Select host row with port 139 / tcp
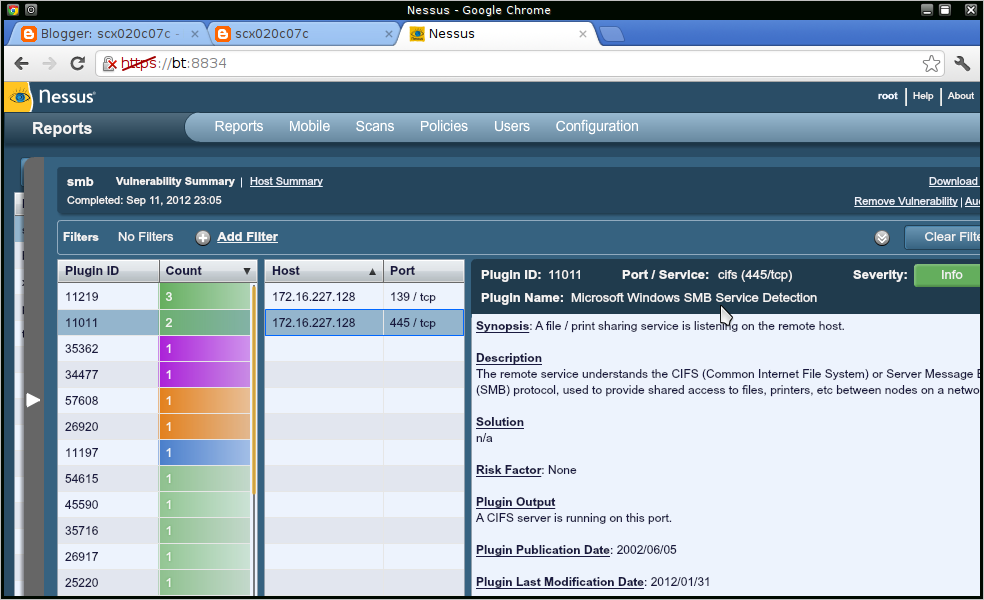 click(x=365, y=297)
